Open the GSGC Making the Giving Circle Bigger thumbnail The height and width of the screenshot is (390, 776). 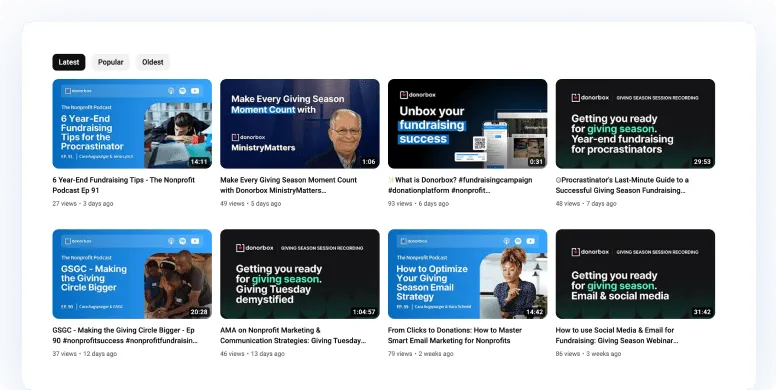point(132,274)
